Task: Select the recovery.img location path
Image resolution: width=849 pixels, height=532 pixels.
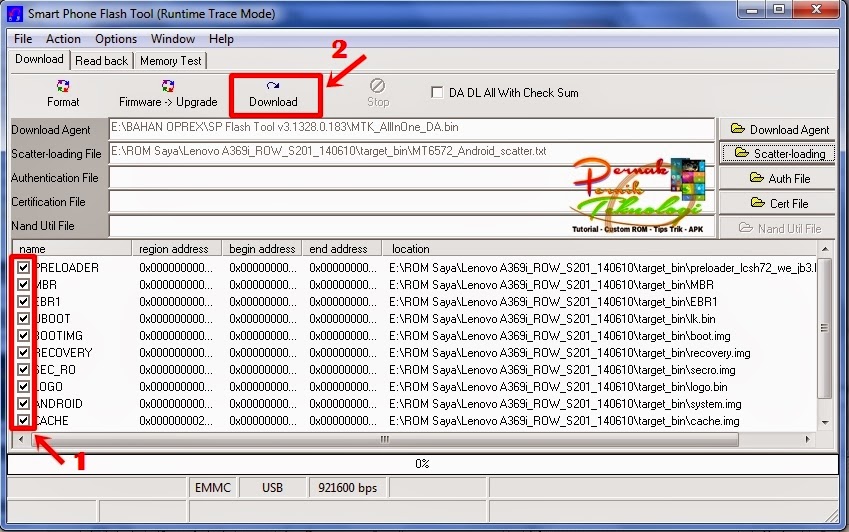Action: (570, 353)
